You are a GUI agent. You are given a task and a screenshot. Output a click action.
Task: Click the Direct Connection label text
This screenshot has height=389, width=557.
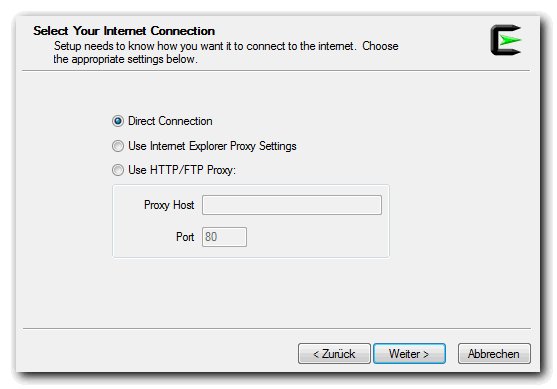click(x=170, y=121)
